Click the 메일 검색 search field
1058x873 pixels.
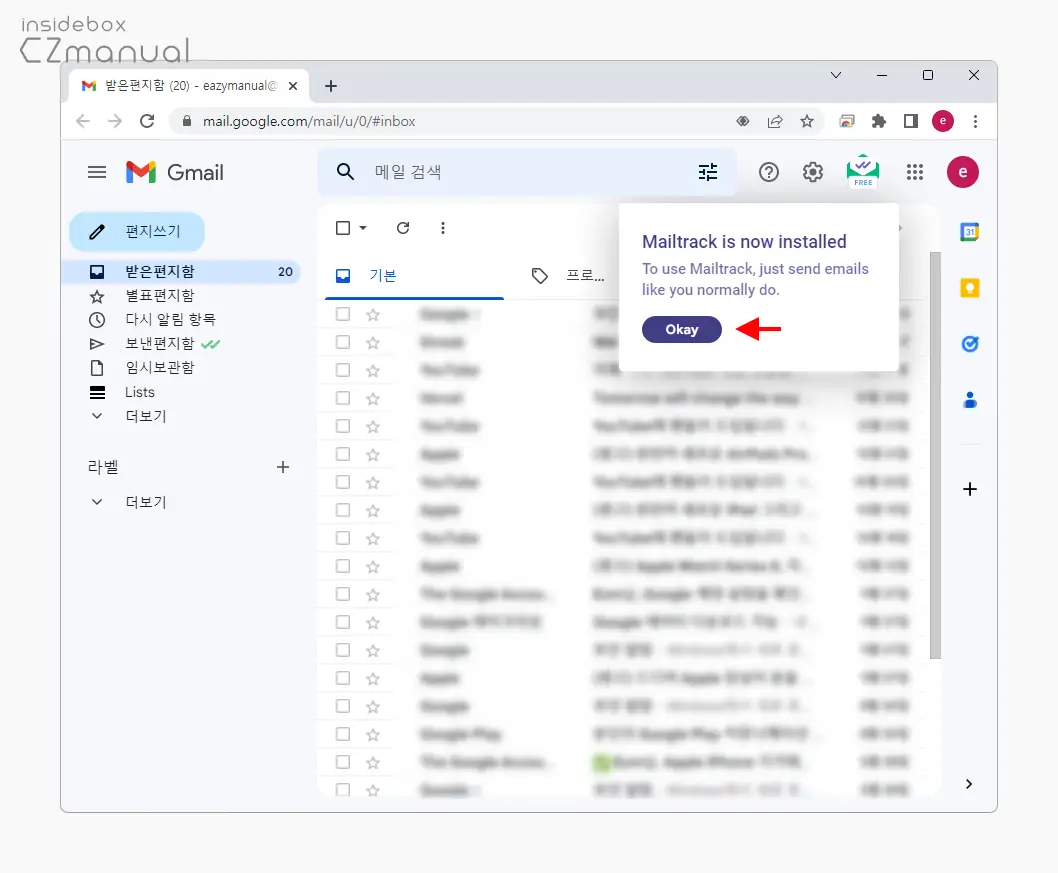[526, 172]
